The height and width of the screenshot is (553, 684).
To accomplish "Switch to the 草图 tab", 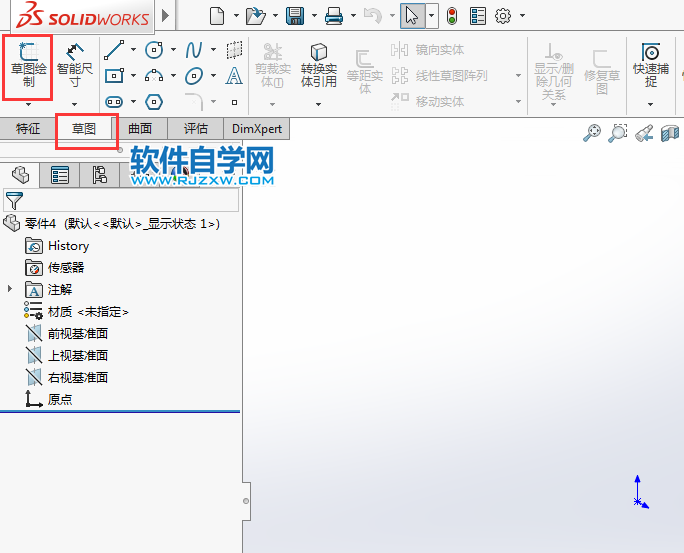I will 84,129.
